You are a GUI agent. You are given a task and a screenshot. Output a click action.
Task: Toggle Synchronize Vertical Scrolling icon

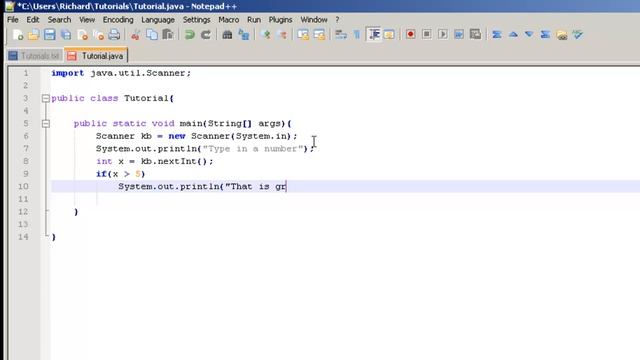click(x=303, y=35)
